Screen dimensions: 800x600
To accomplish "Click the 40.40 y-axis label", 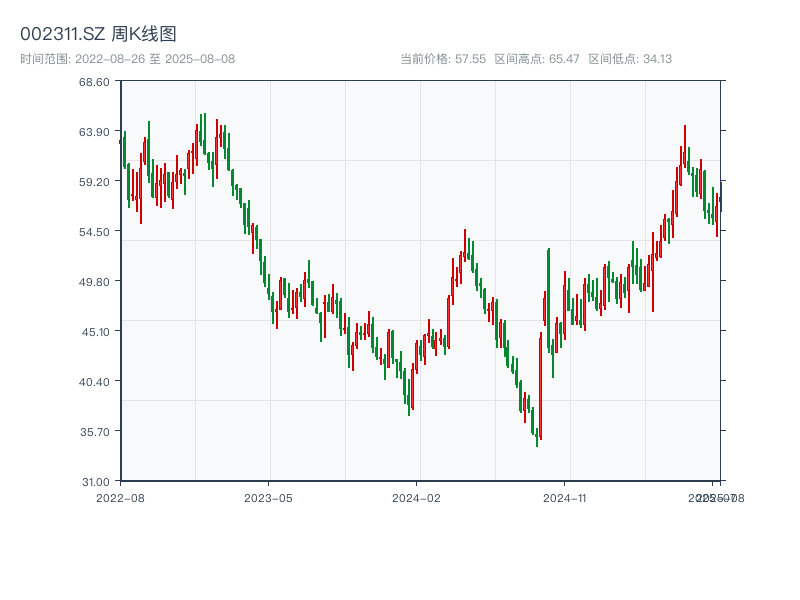I will coord(94,382).
